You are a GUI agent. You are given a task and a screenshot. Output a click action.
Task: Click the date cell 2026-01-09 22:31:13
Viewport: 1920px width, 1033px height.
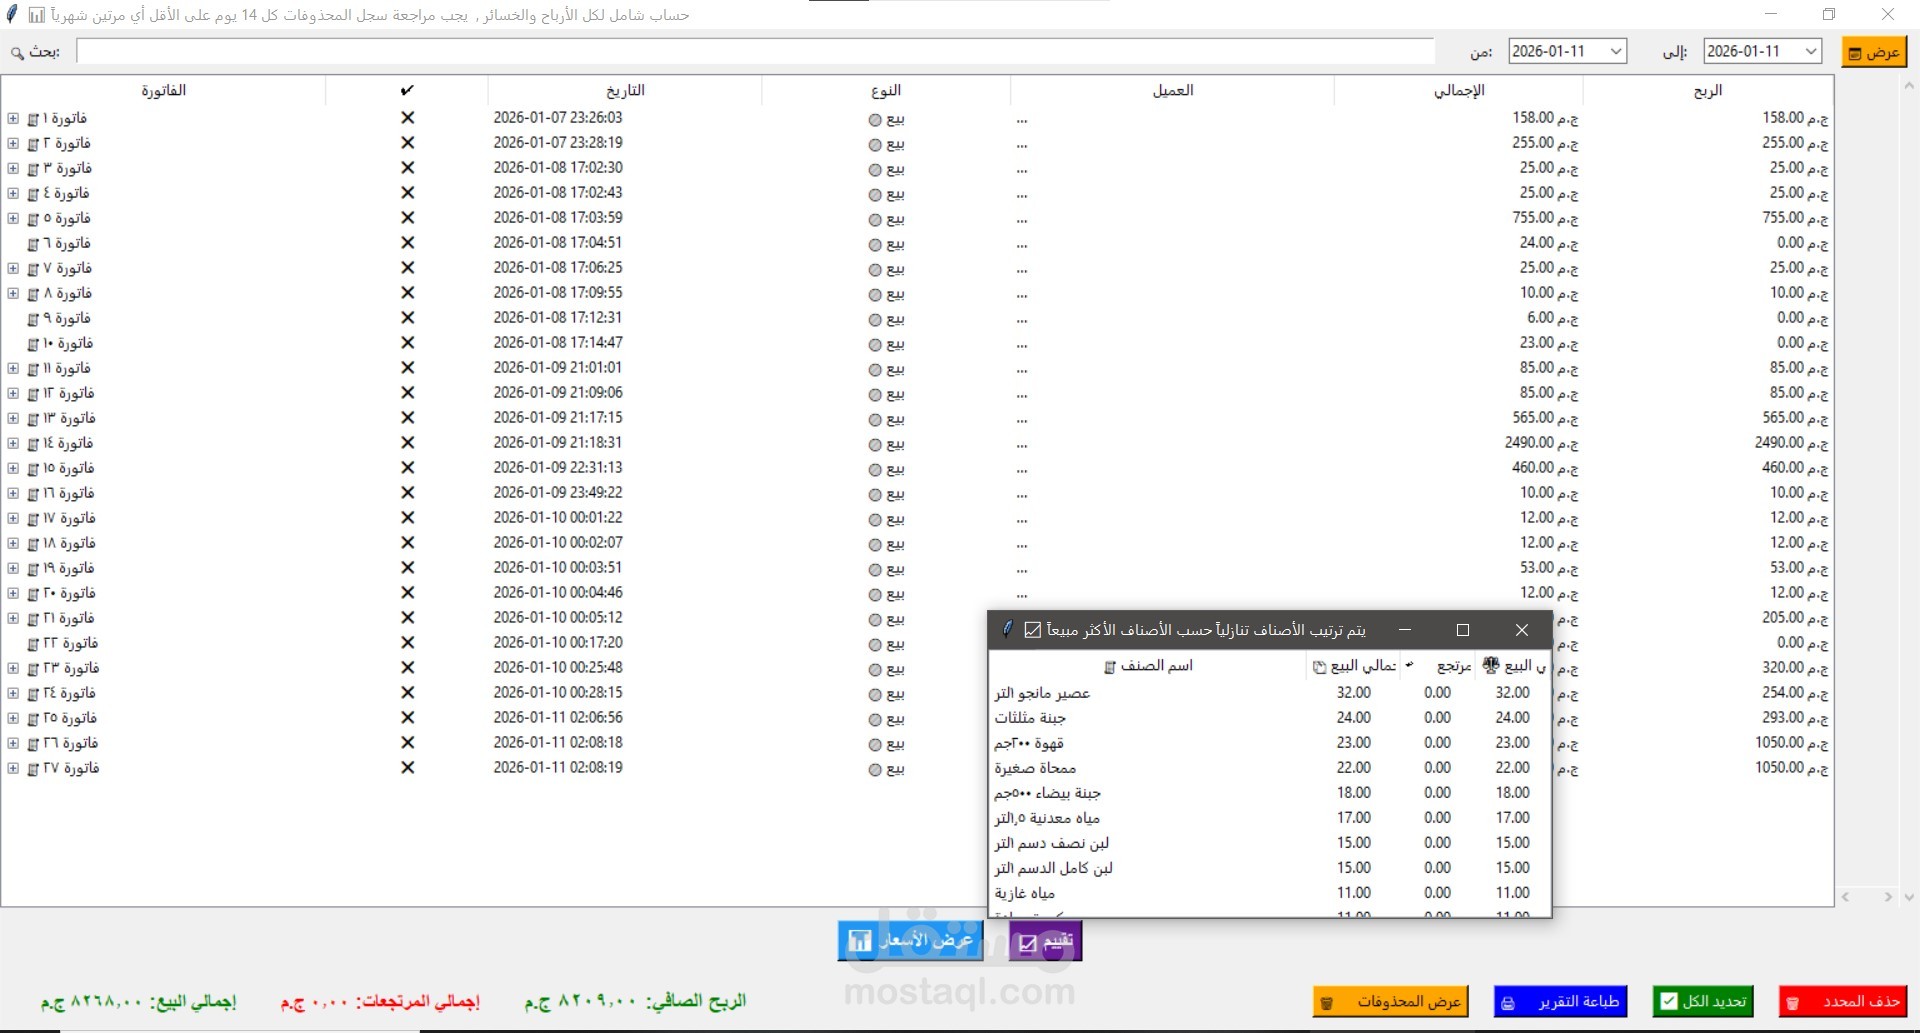pos(558,467)
